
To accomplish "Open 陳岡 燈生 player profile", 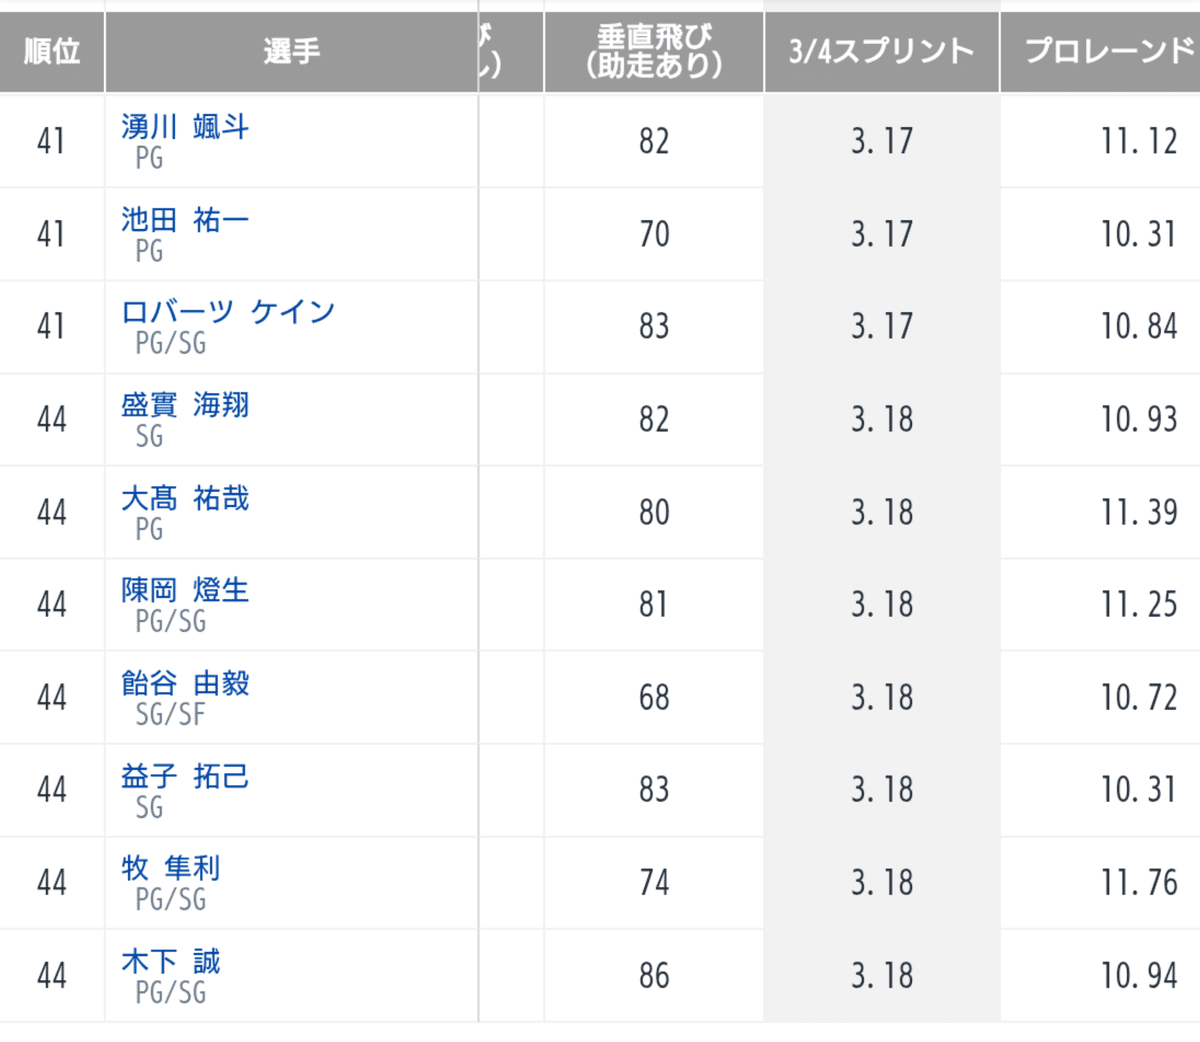I will 185,590.
